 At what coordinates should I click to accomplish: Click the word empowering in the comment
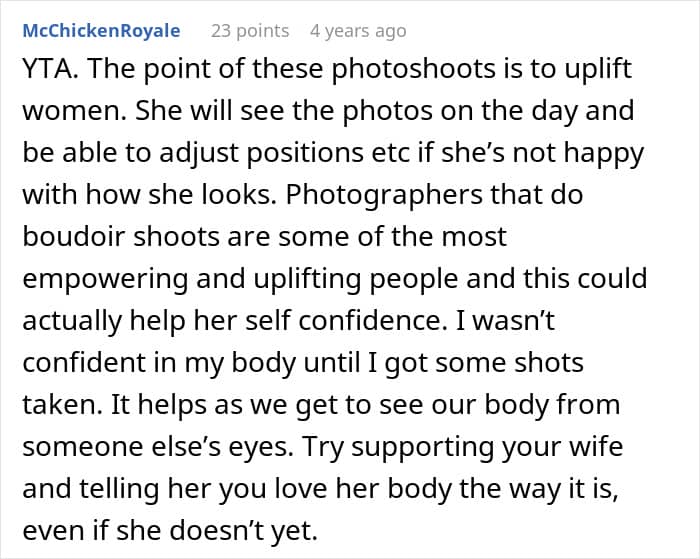105,279
